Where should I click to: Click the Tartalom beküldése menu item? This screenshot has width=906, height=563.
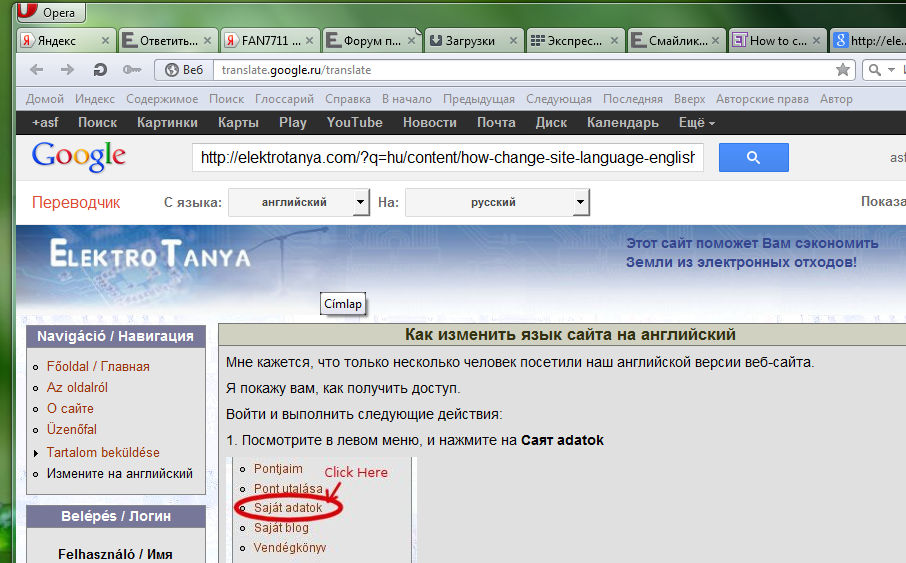click(103, 452)
